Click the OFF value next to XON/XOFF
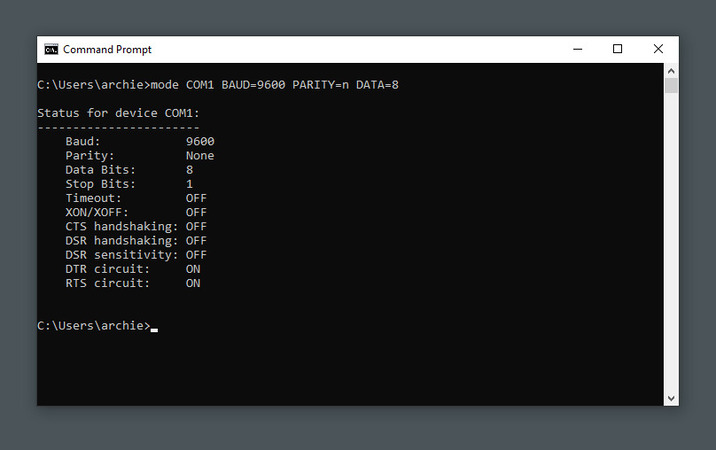This screenshot has width=716, height=450. click(x=196, y=212)
